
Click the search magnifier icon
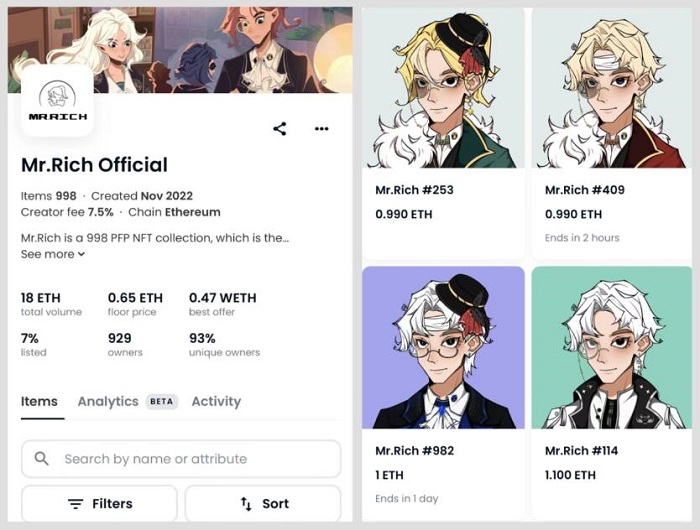pos(42,458)
